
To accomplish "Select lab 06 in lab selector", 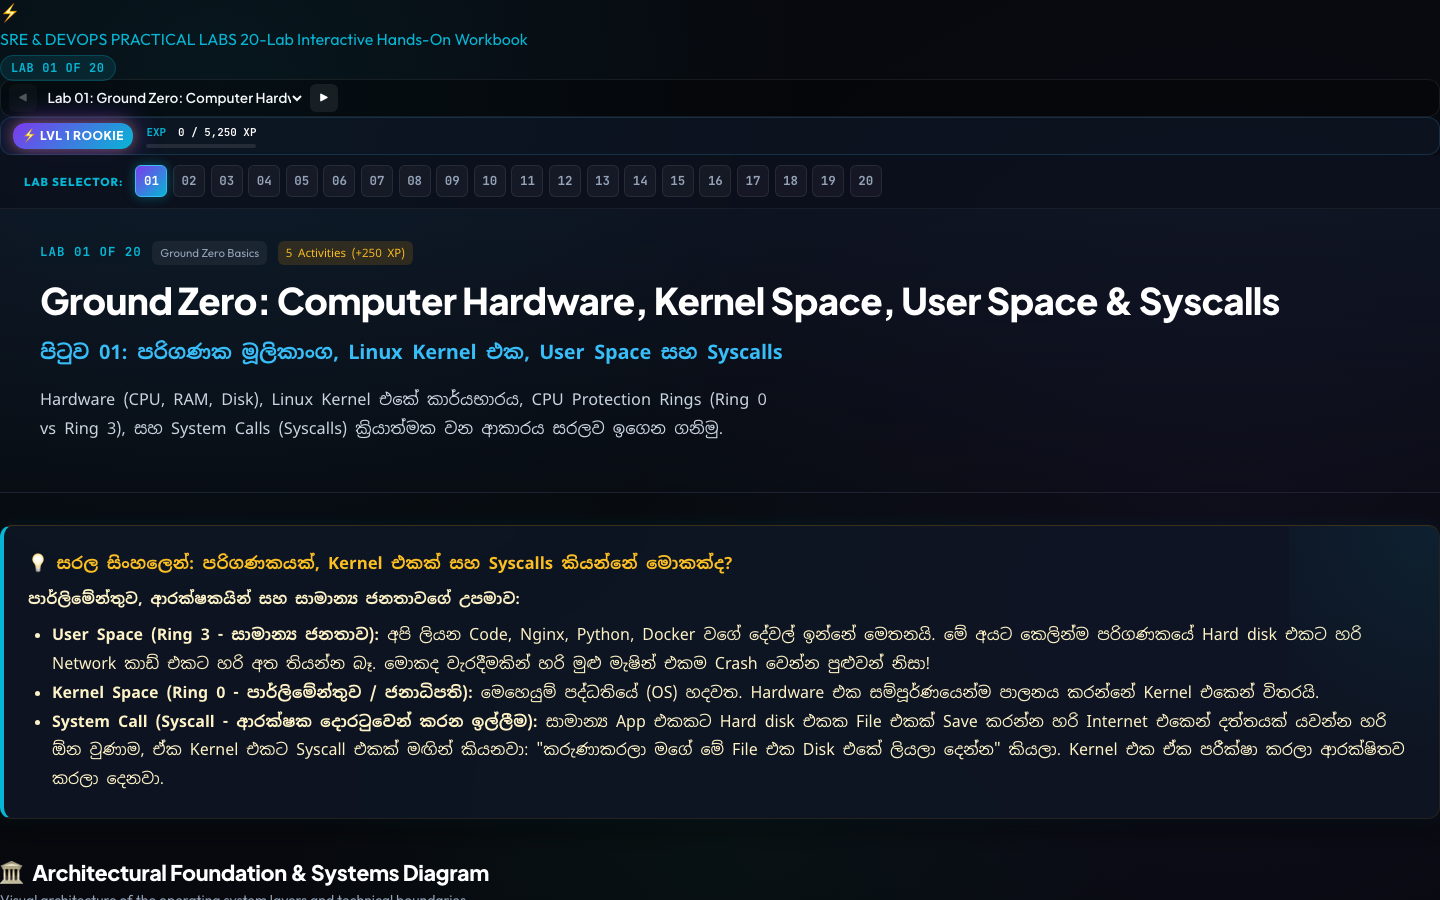I will 340,181.
